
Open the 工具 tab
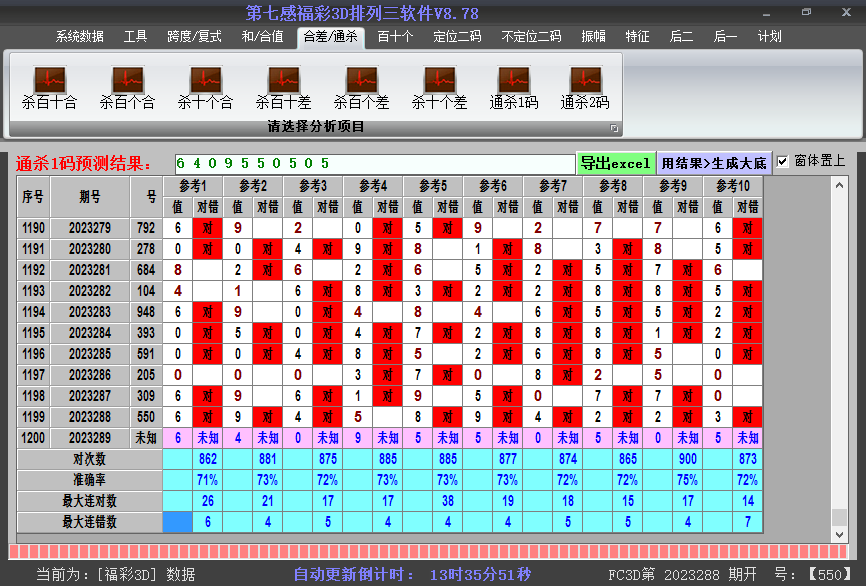tap(135, 36)
